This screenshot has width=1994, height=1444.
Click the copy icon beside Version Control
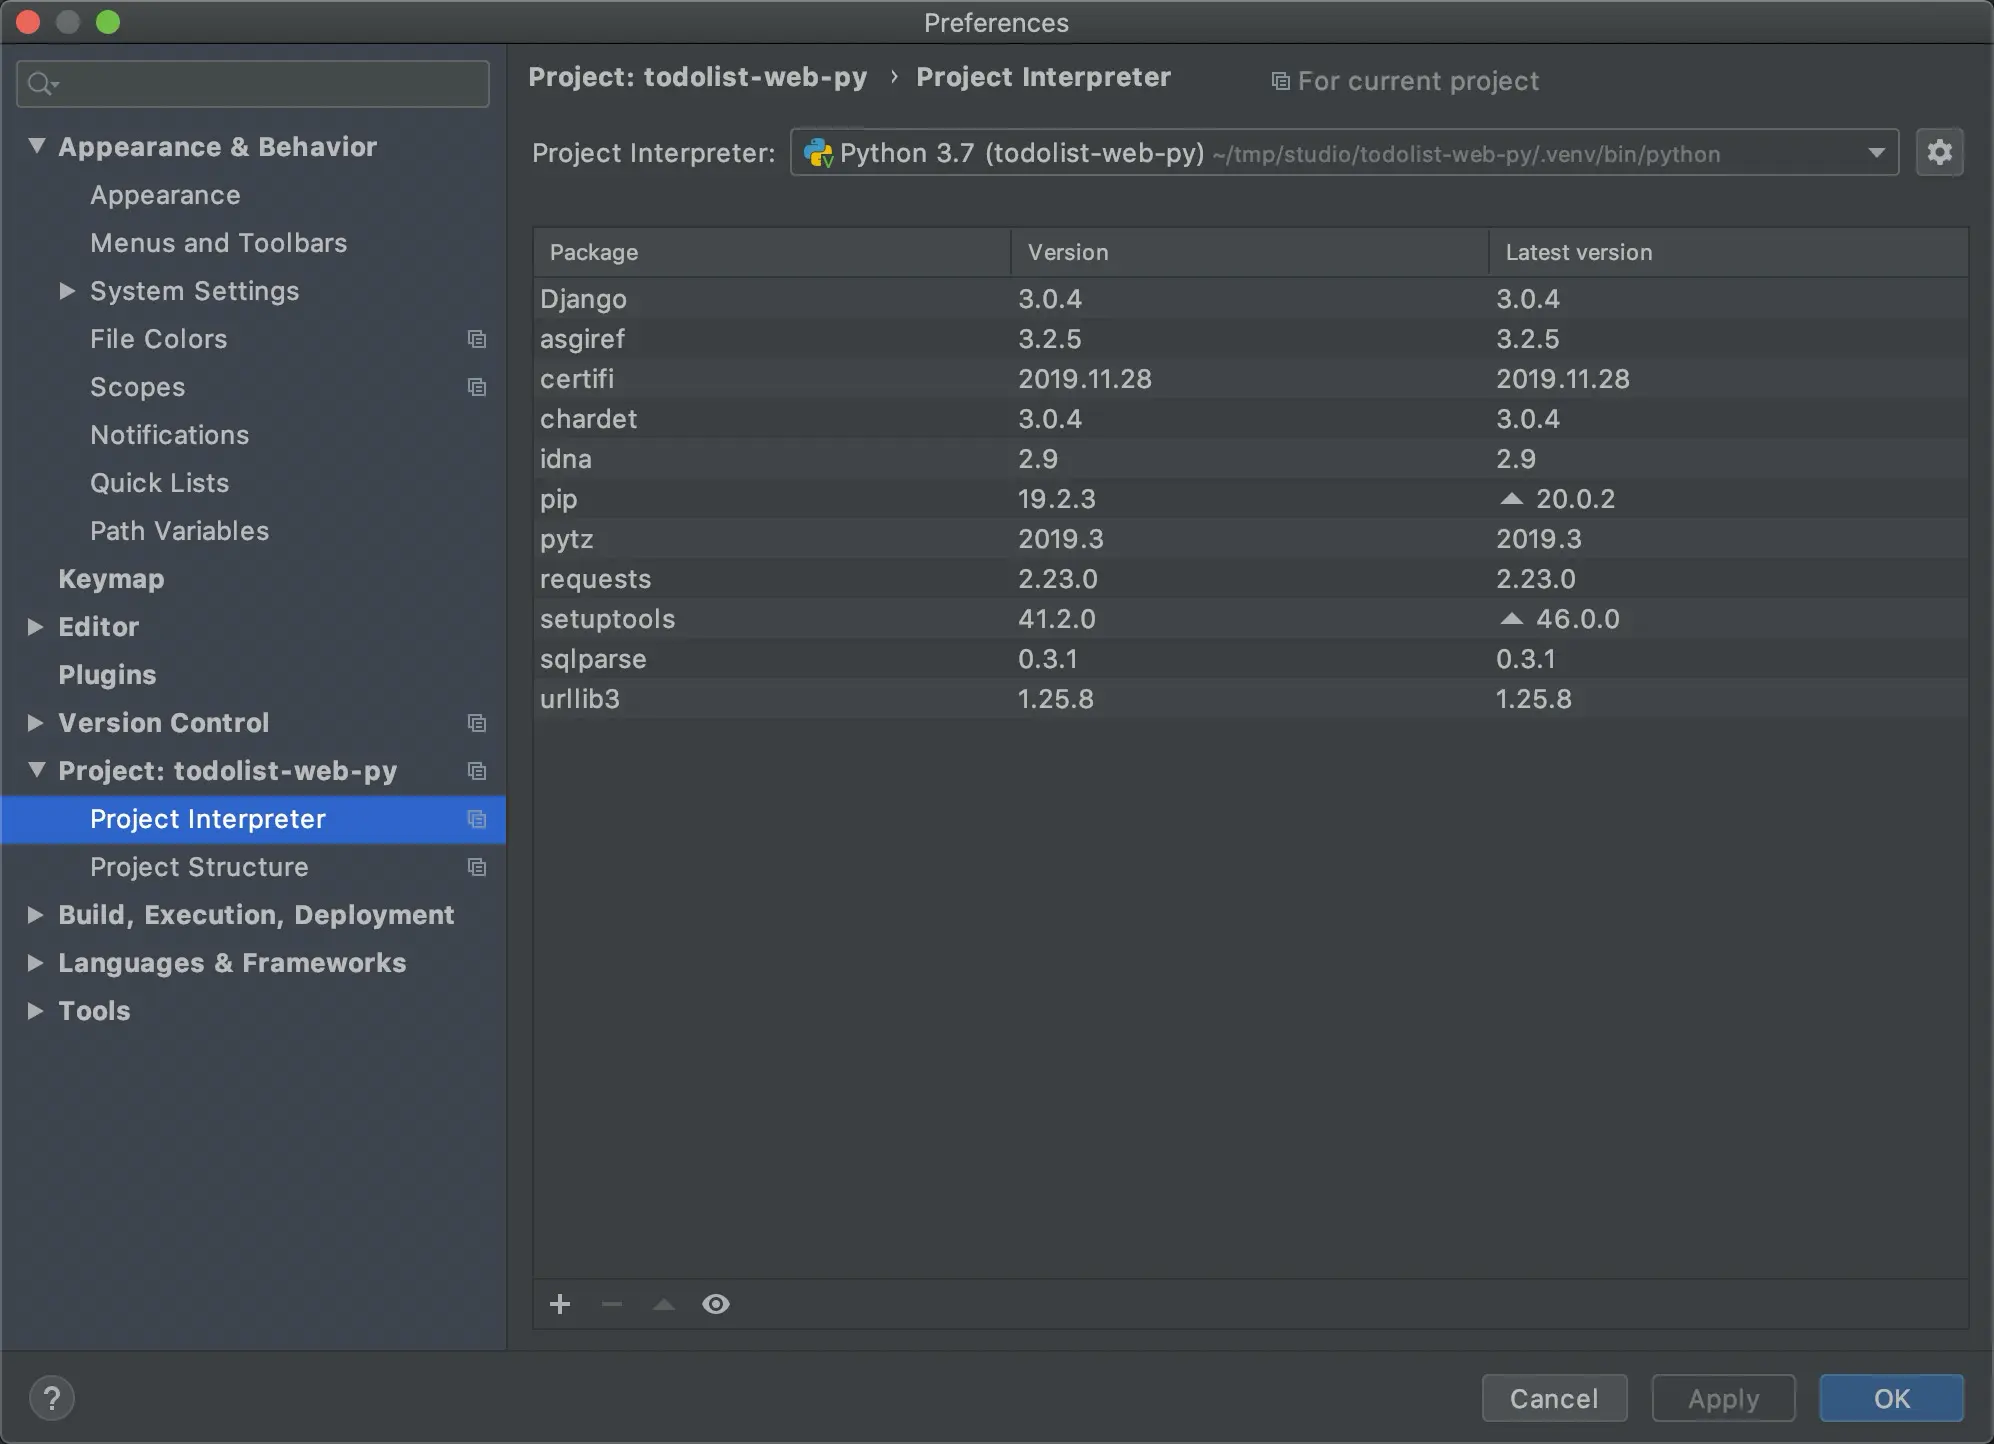coord(478,723)
